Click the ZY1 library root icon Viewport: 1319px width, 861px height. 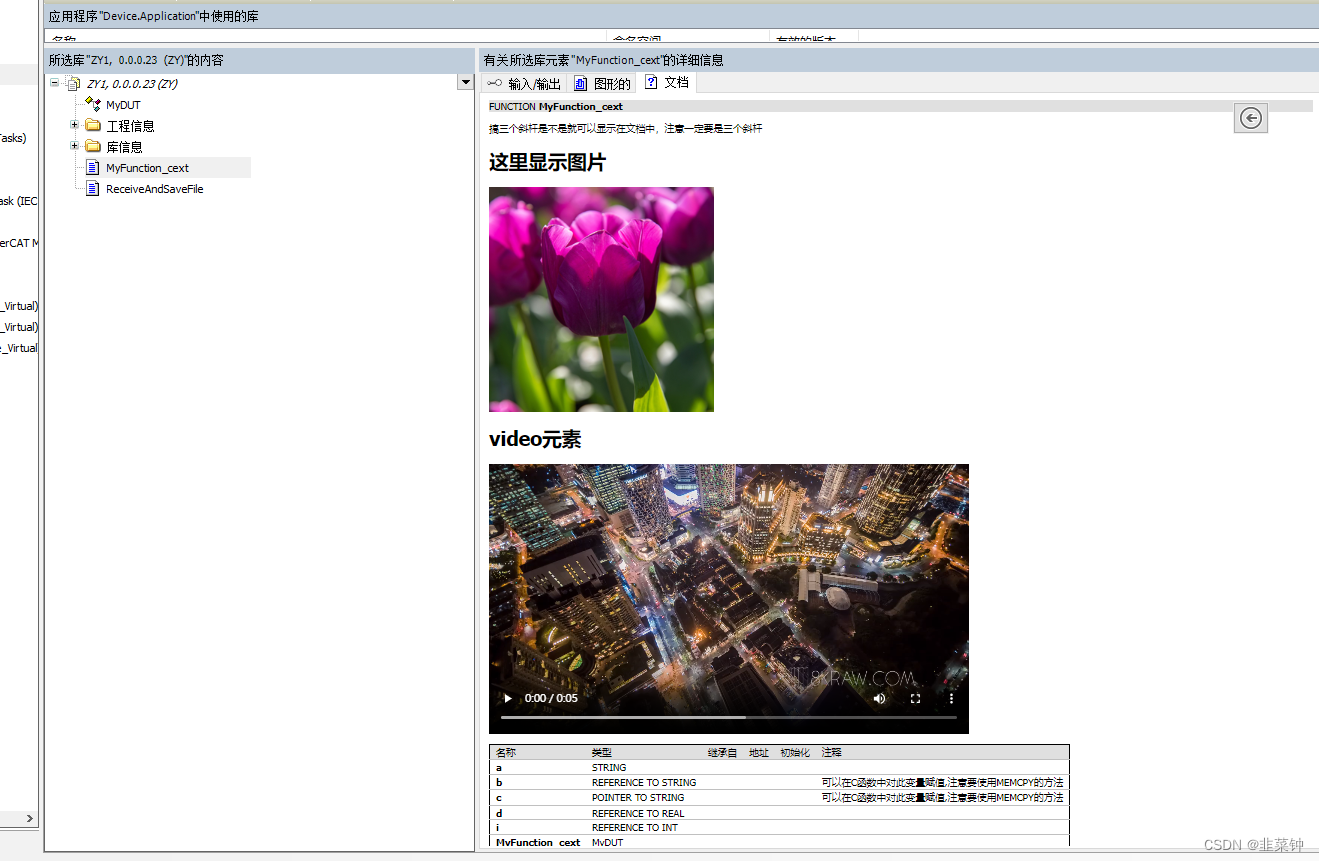(x=72, y=84)
